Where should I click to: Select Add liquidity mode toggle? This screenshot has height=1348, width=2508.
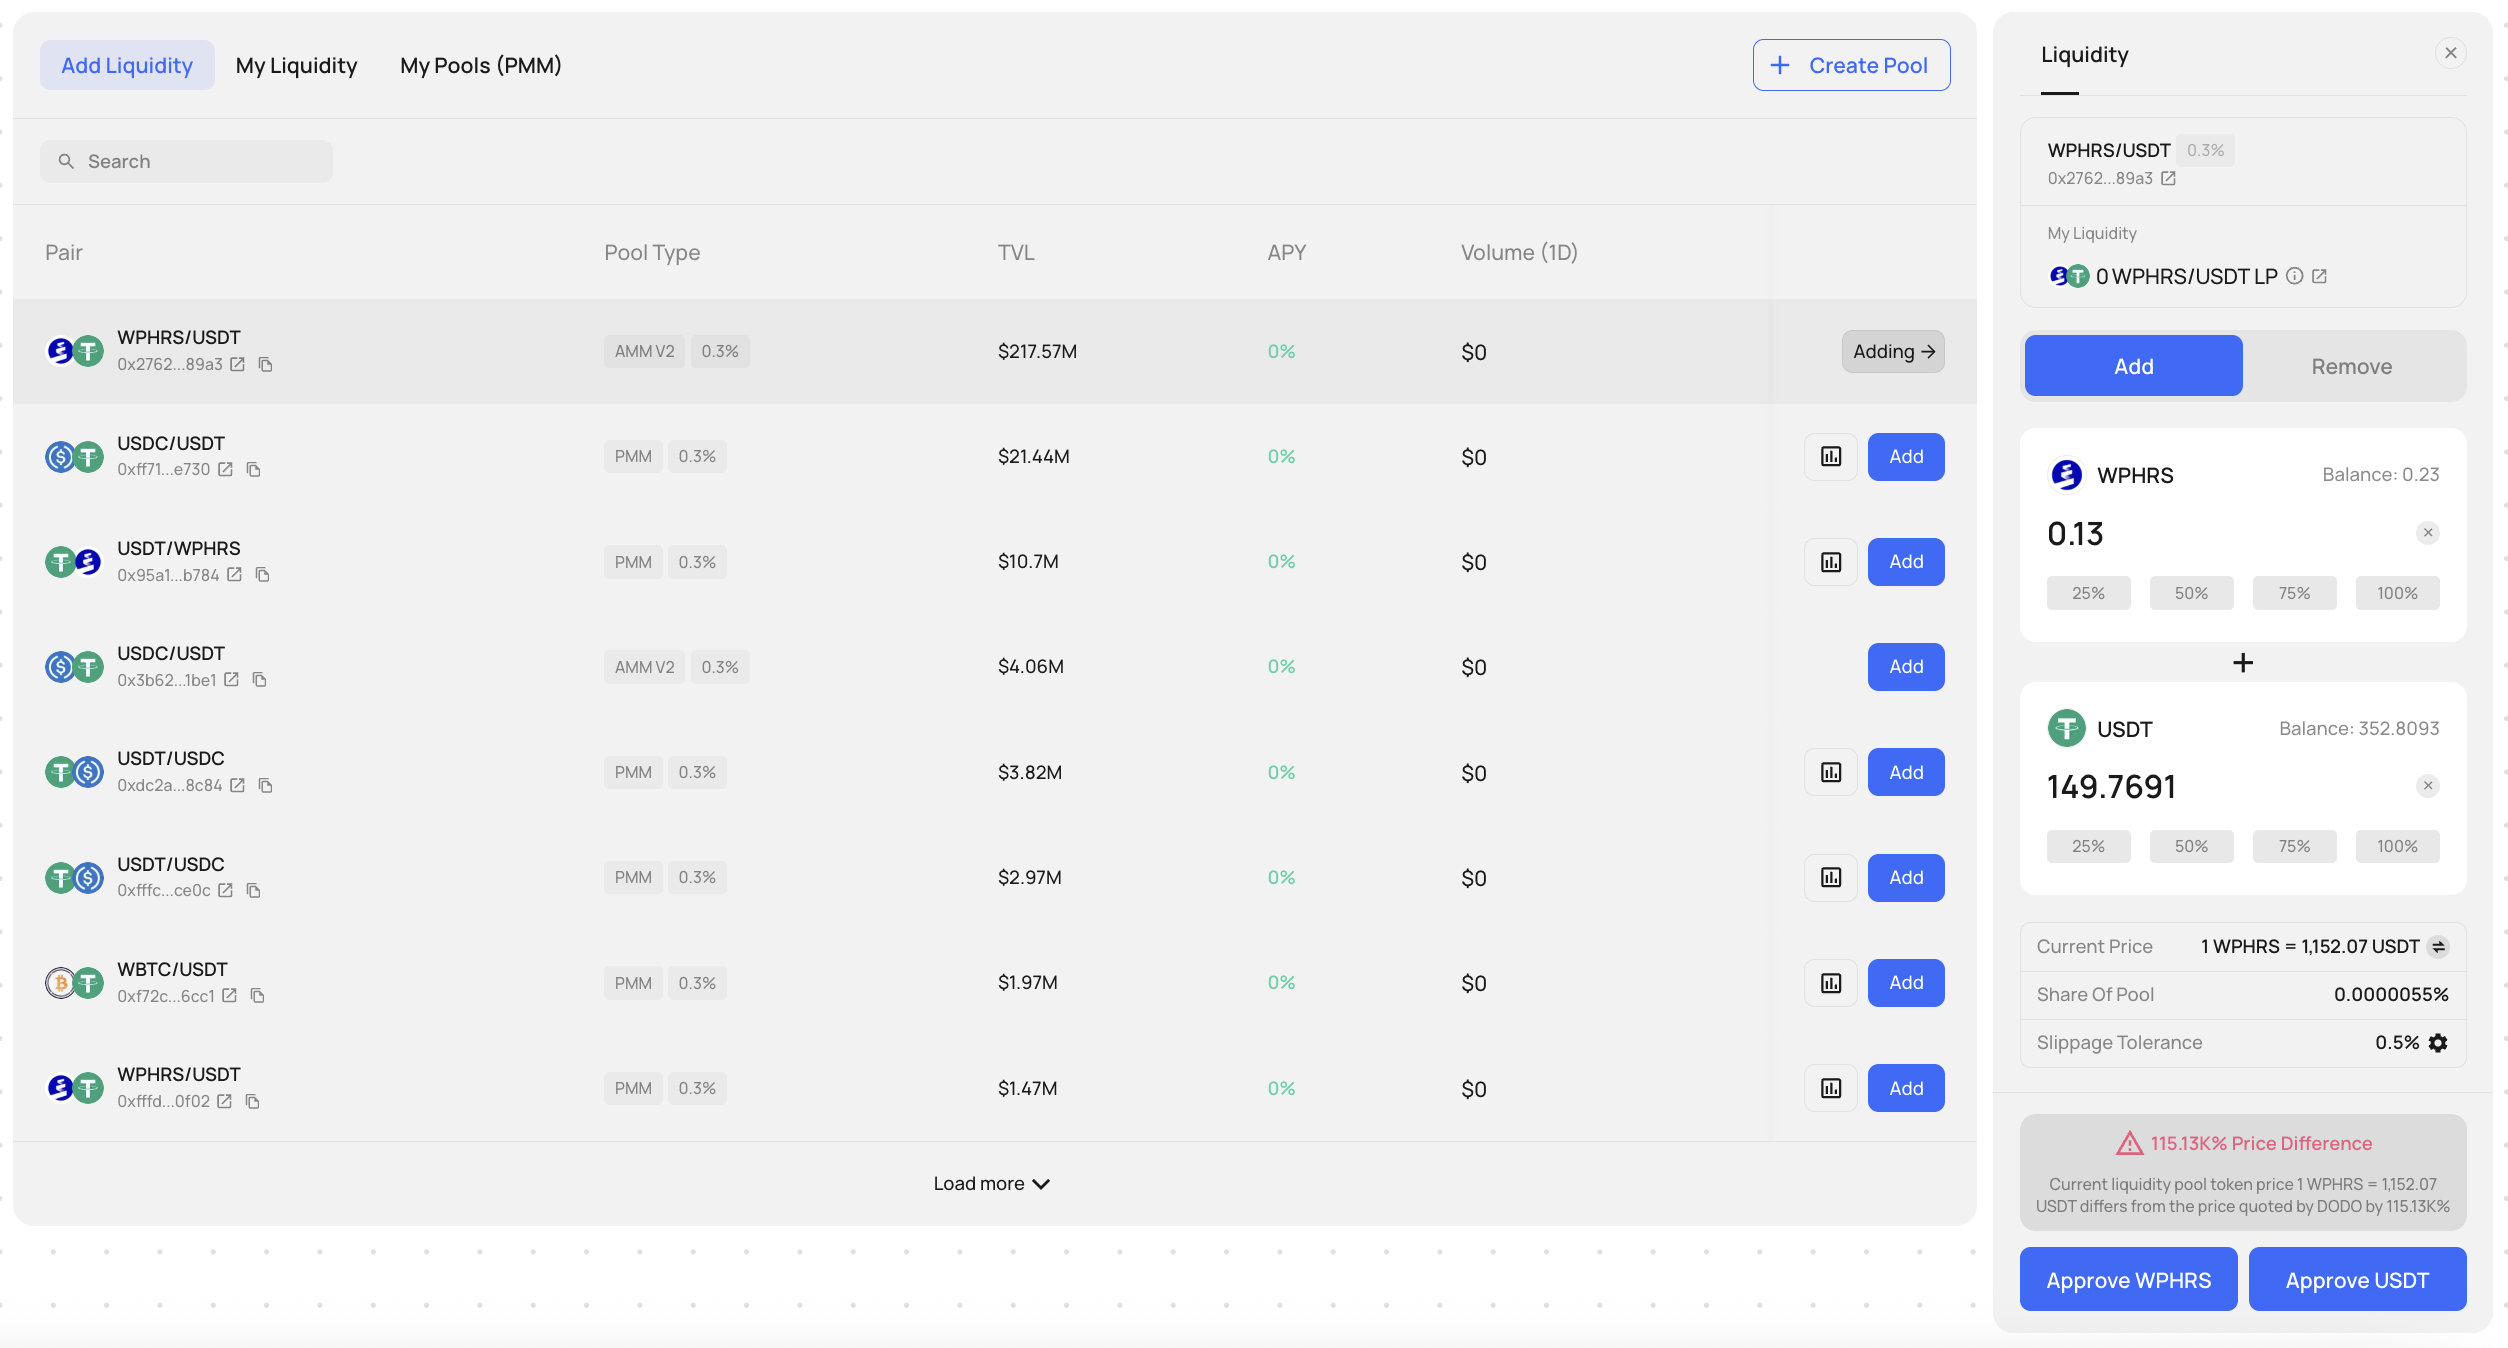pos(2133,367)
